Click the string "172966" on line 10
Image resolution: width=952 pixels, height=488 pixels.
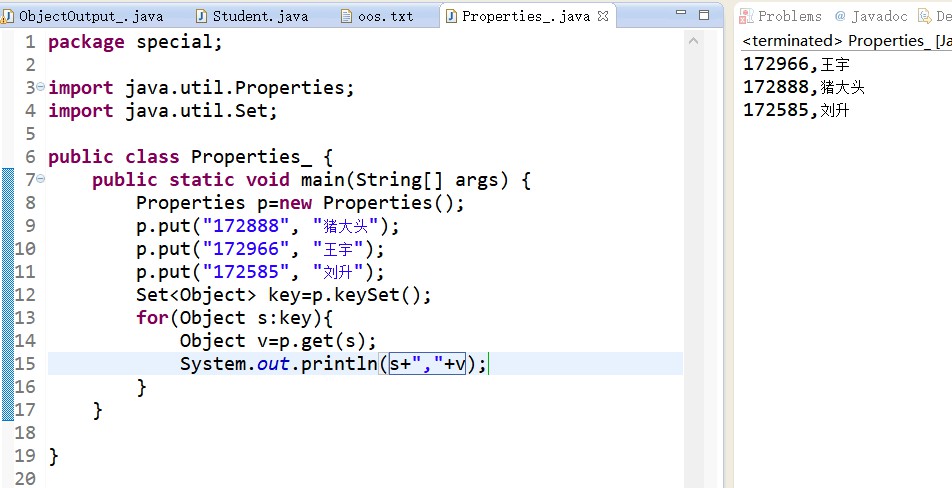click(245, 249)
